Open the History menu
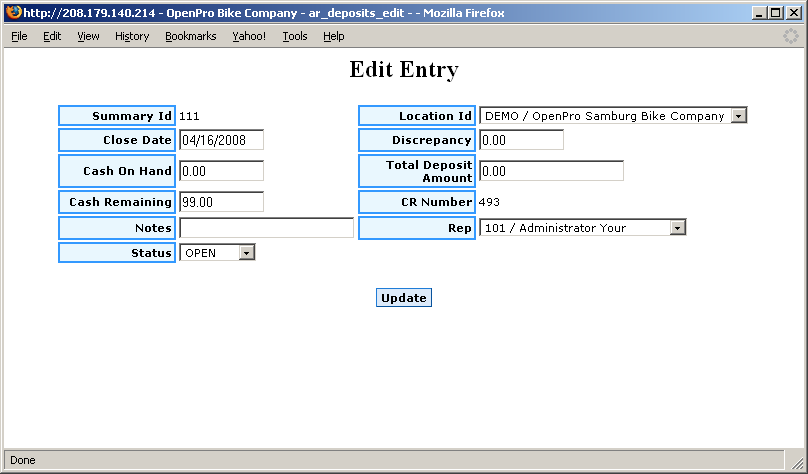Viewport: 808px width, 474px height. (x=132, y=36)
